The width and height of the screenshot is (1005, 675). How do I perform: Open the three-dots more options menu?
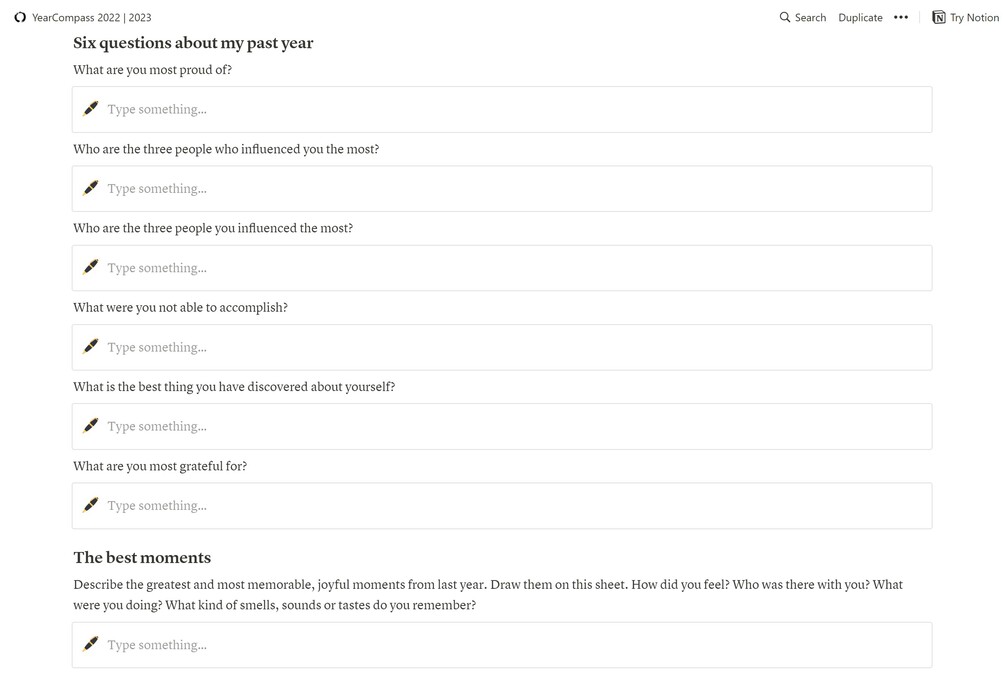(901, 17)
